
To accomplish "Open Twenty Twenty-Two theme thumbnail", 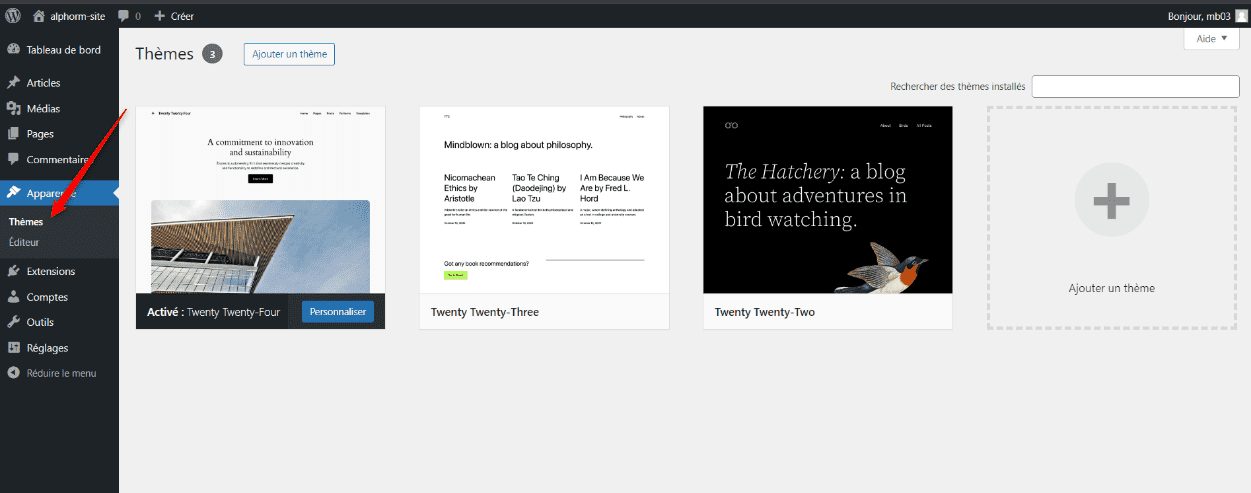I will click(828, 200).
